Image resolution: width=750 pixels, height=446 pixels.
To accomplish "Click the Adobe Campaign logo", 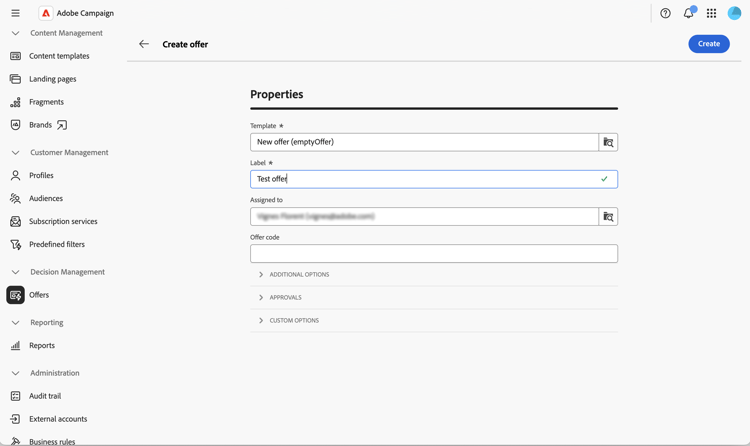I will pyautogui.click(x=46, y=13).
